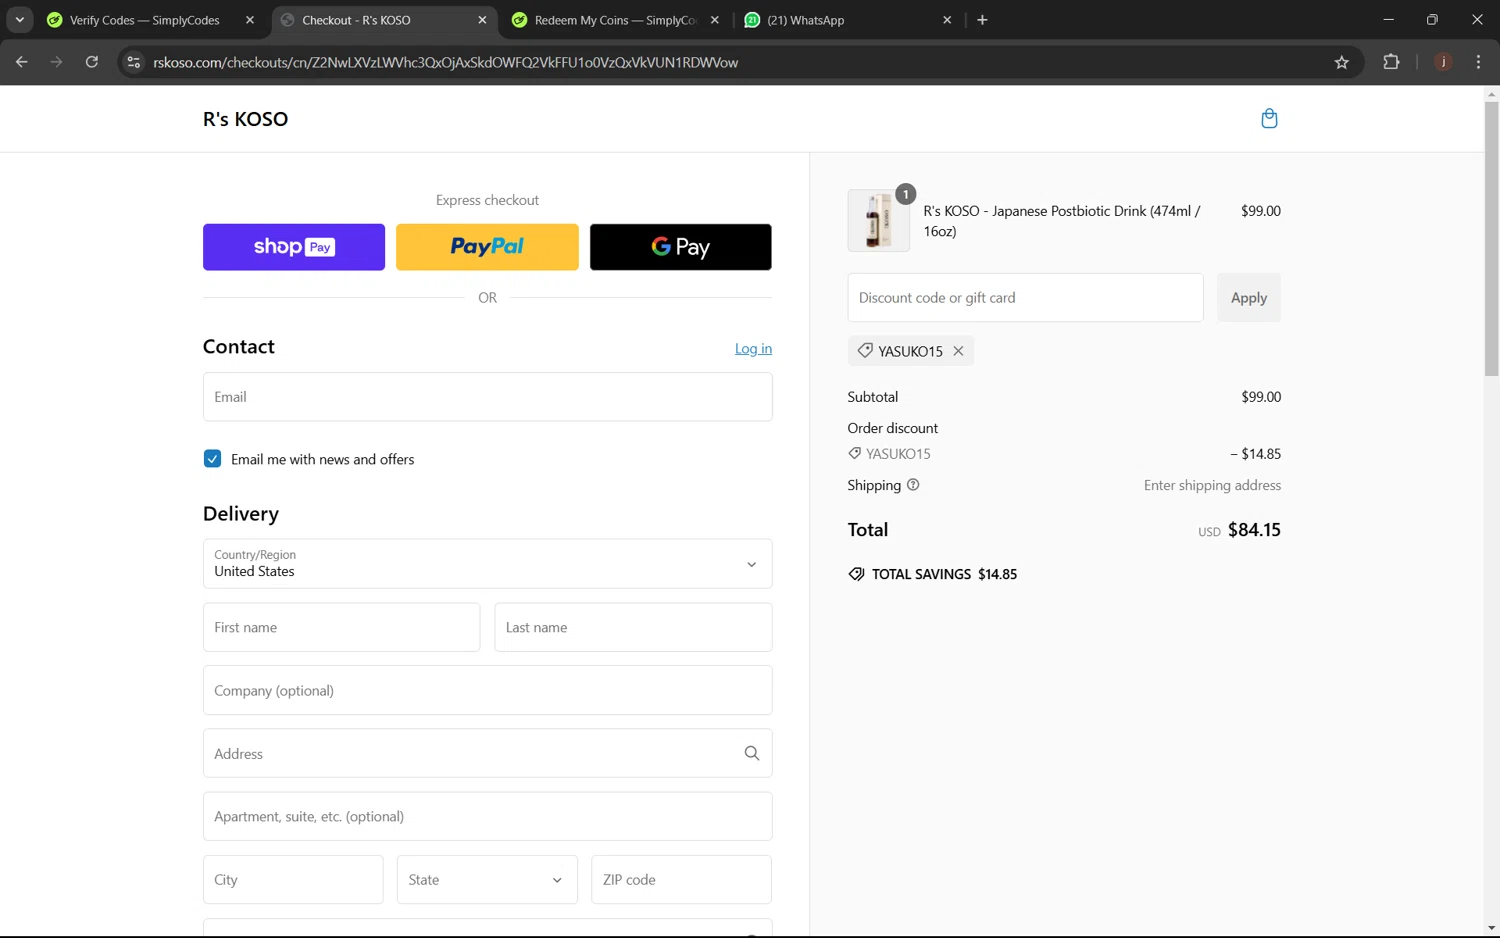Close the Redeem My Coins tab
The image size is (1500, 938).
714,20
